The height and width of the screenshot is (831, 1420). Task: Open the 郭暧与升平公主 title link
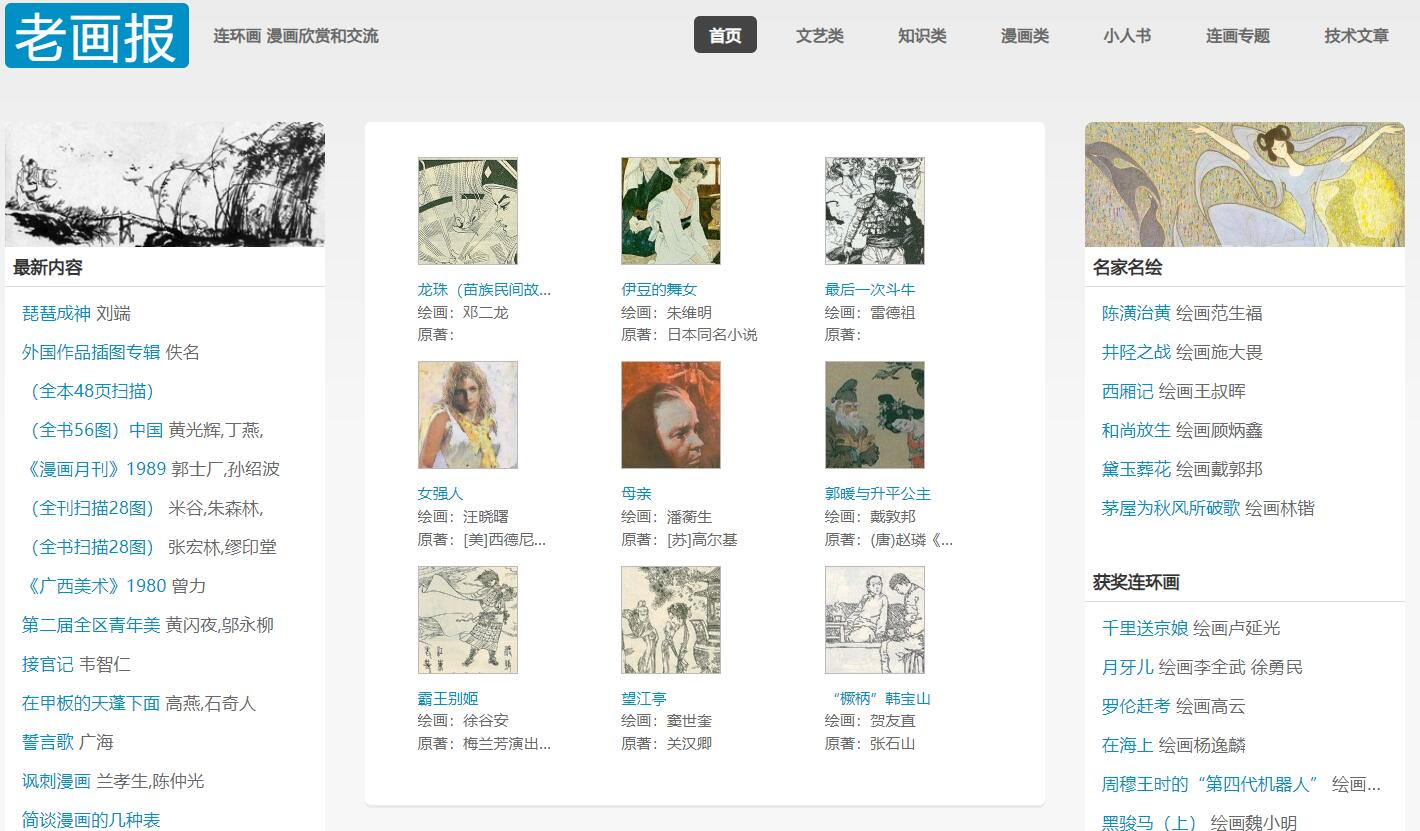[x=878, y=494]
